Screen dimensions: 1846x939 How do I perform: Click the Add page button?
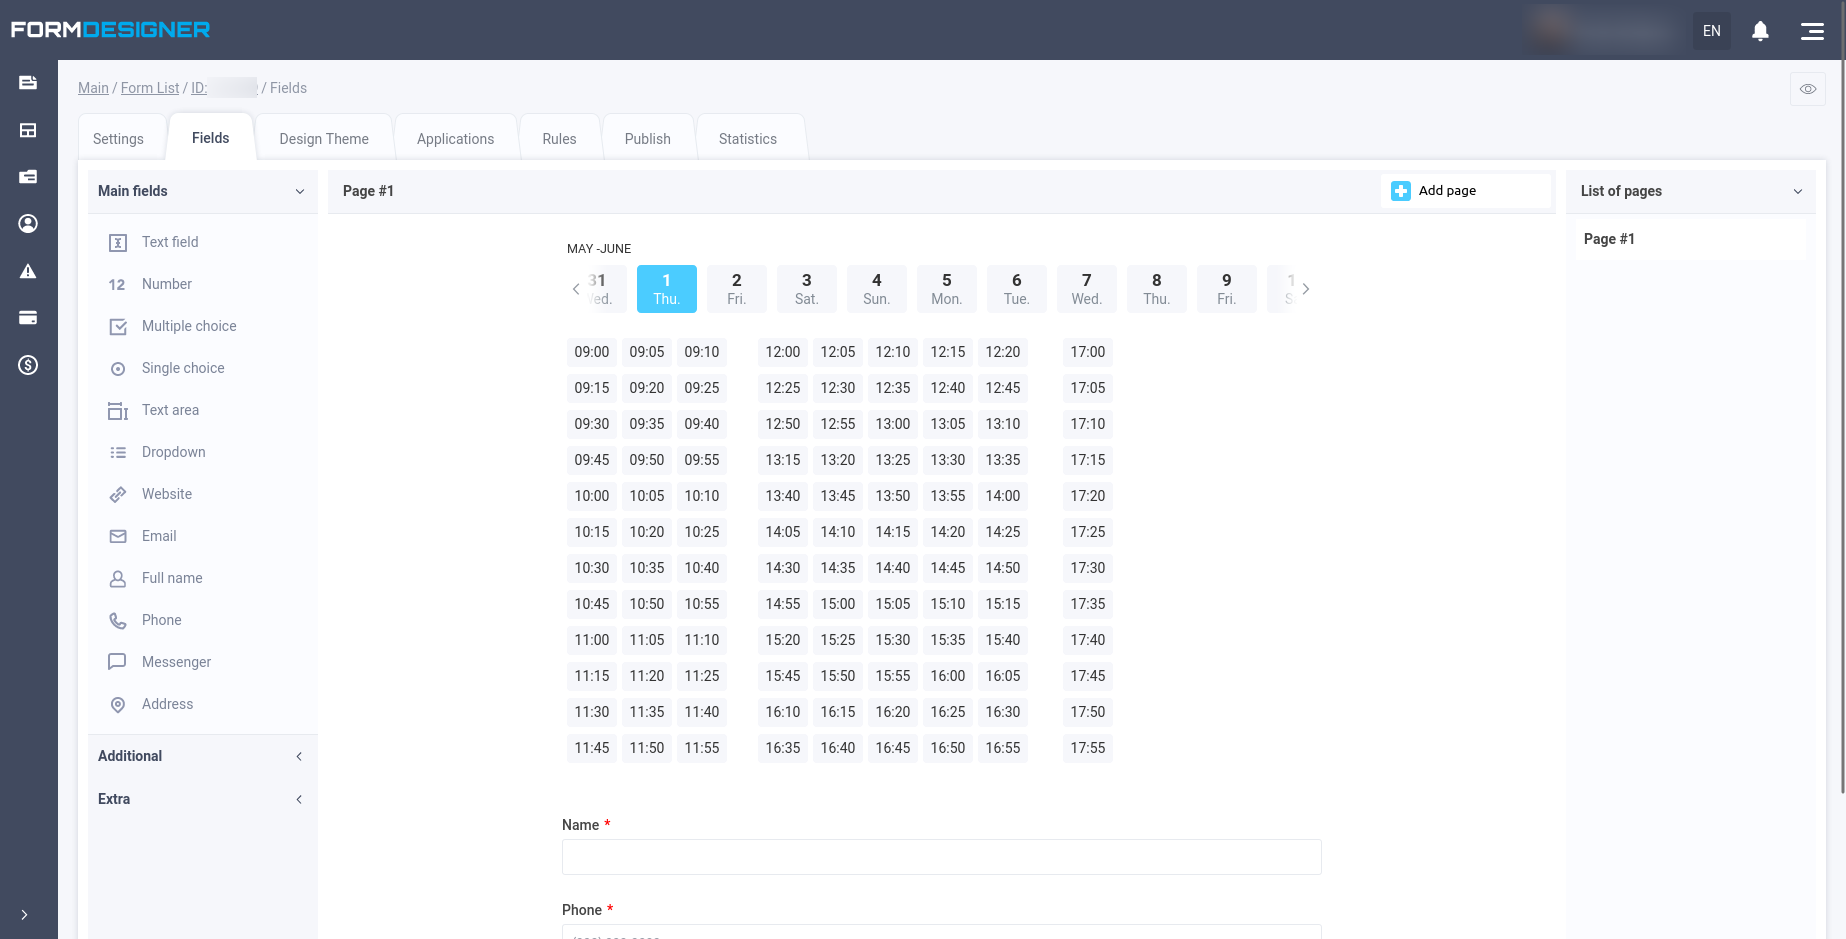click(1465, 191)
